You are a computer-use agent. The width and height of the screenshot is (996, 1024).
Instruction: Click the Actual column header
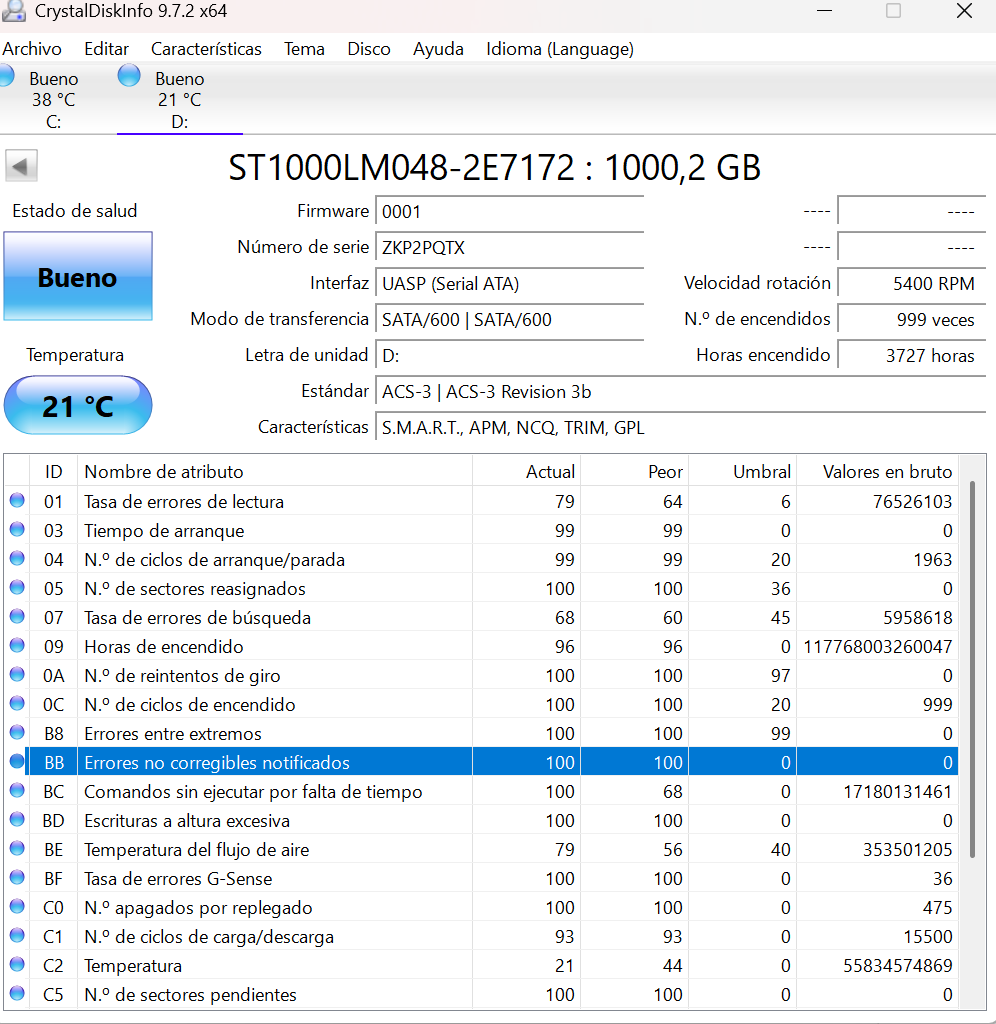(x=526, y=472)
